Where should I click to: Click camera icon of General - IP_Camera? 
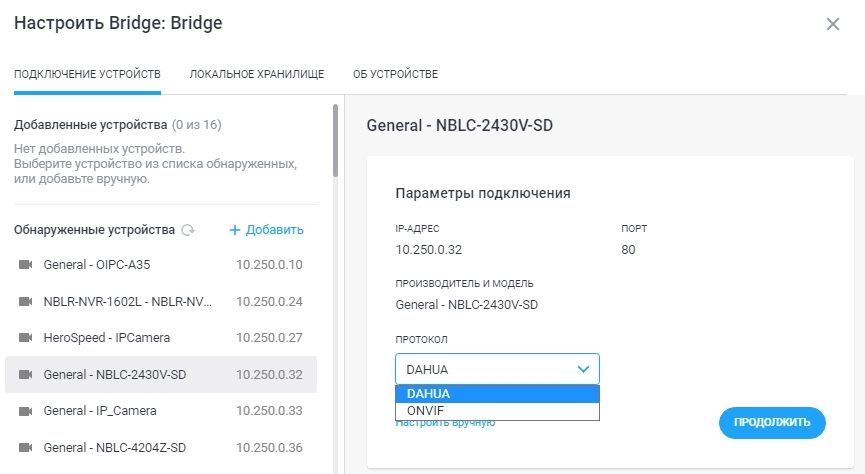point(25,411)
